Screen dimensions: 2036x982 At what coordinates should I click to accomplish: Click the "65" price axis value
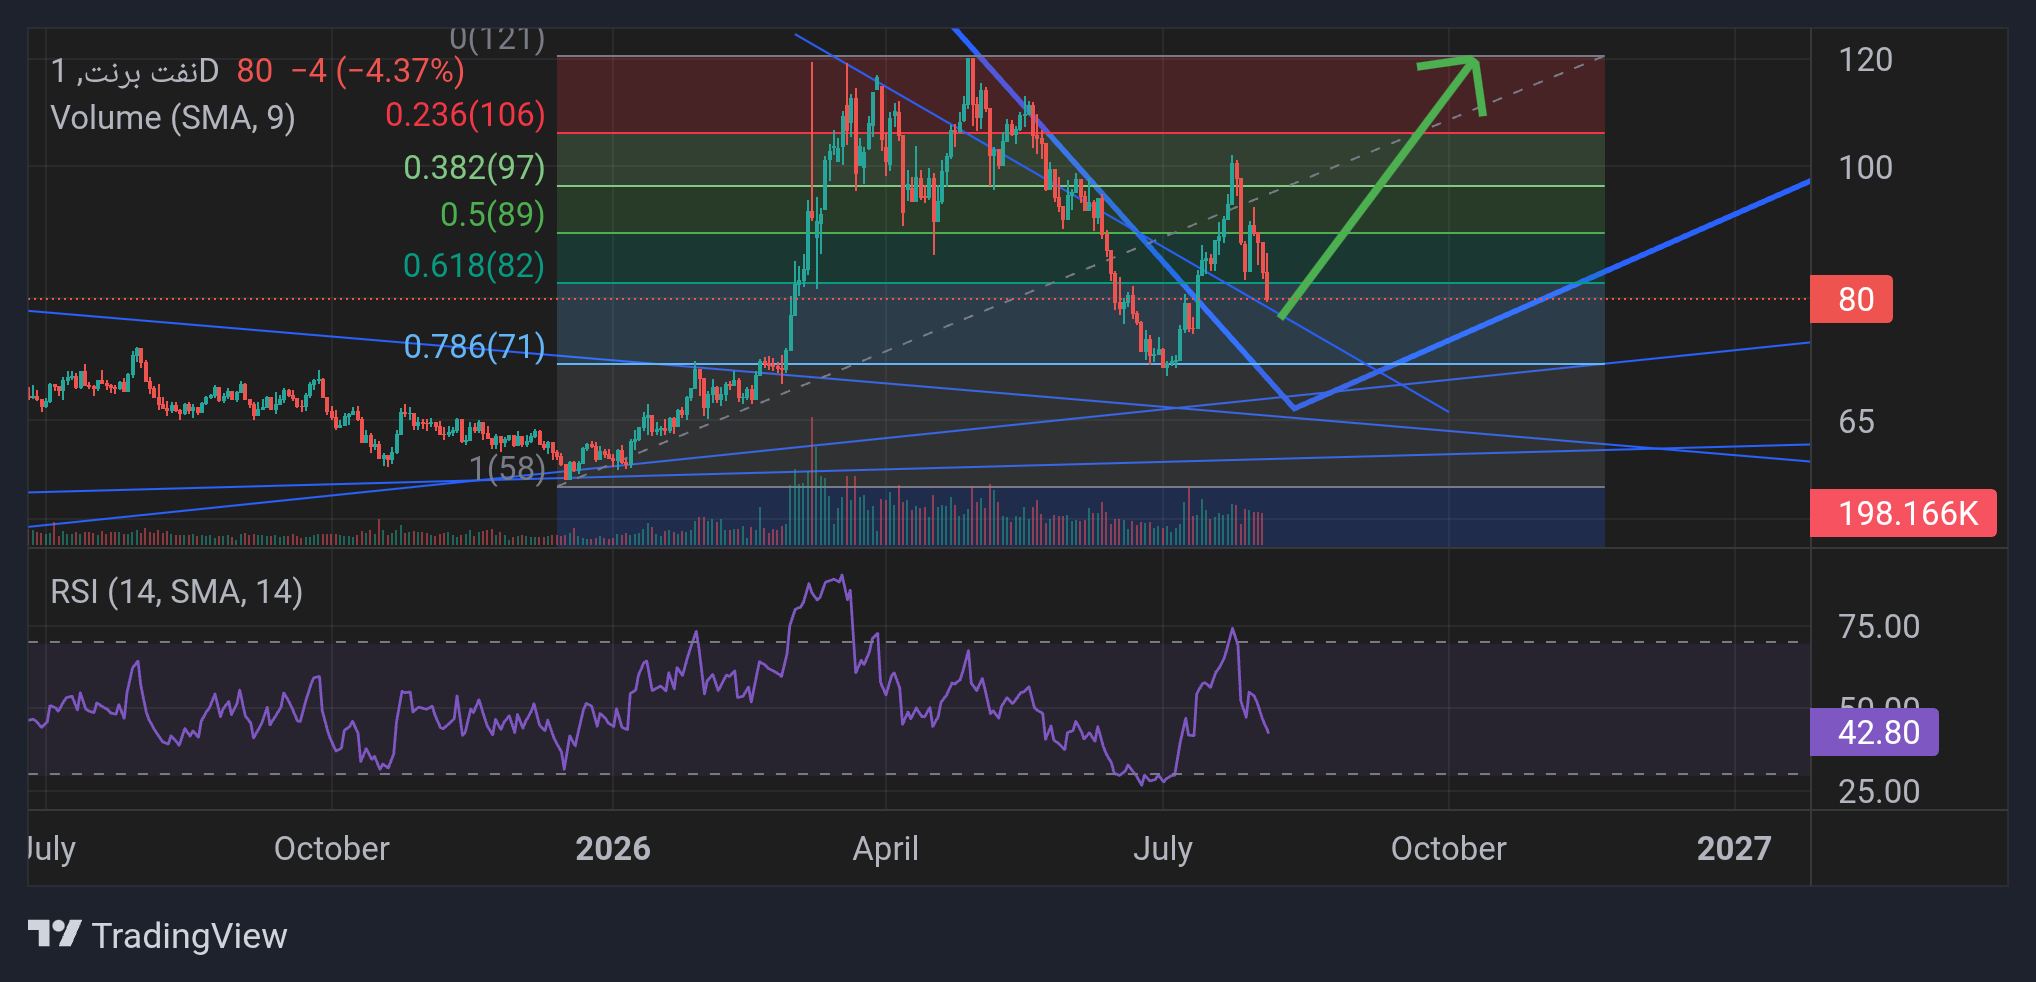point(1857,422)
